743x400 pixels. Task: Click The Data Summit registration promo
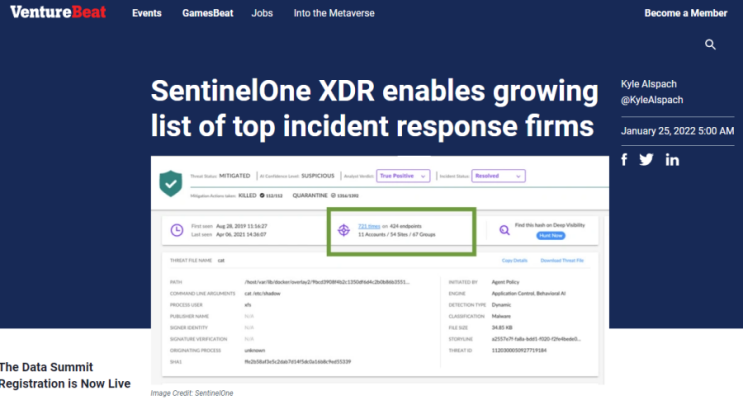(x=65, y=375)
